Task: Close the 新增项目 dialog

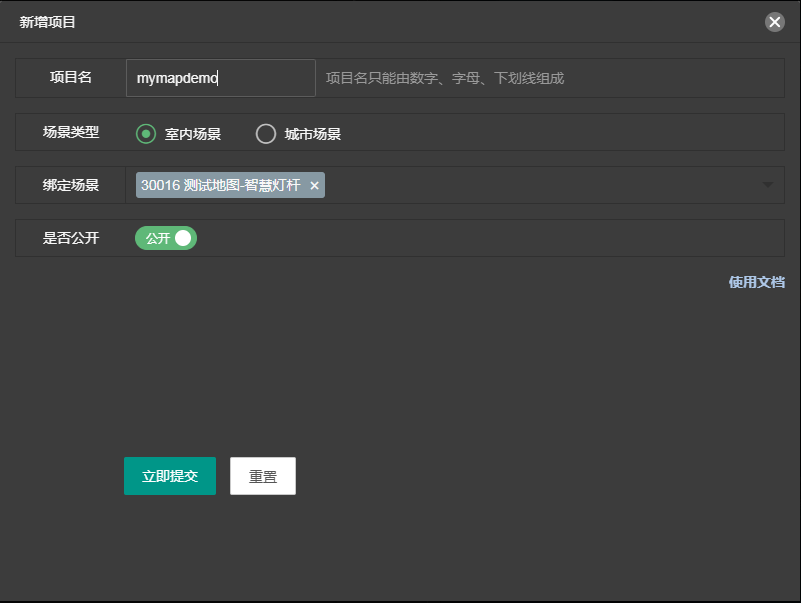Action: click(x=774, y=22)
